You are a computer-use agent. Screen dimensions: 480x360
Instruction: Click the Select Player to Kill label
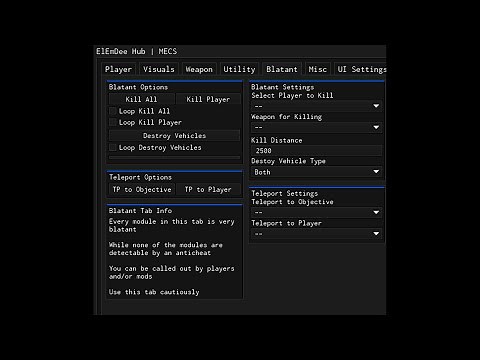(x=292, y=95)
